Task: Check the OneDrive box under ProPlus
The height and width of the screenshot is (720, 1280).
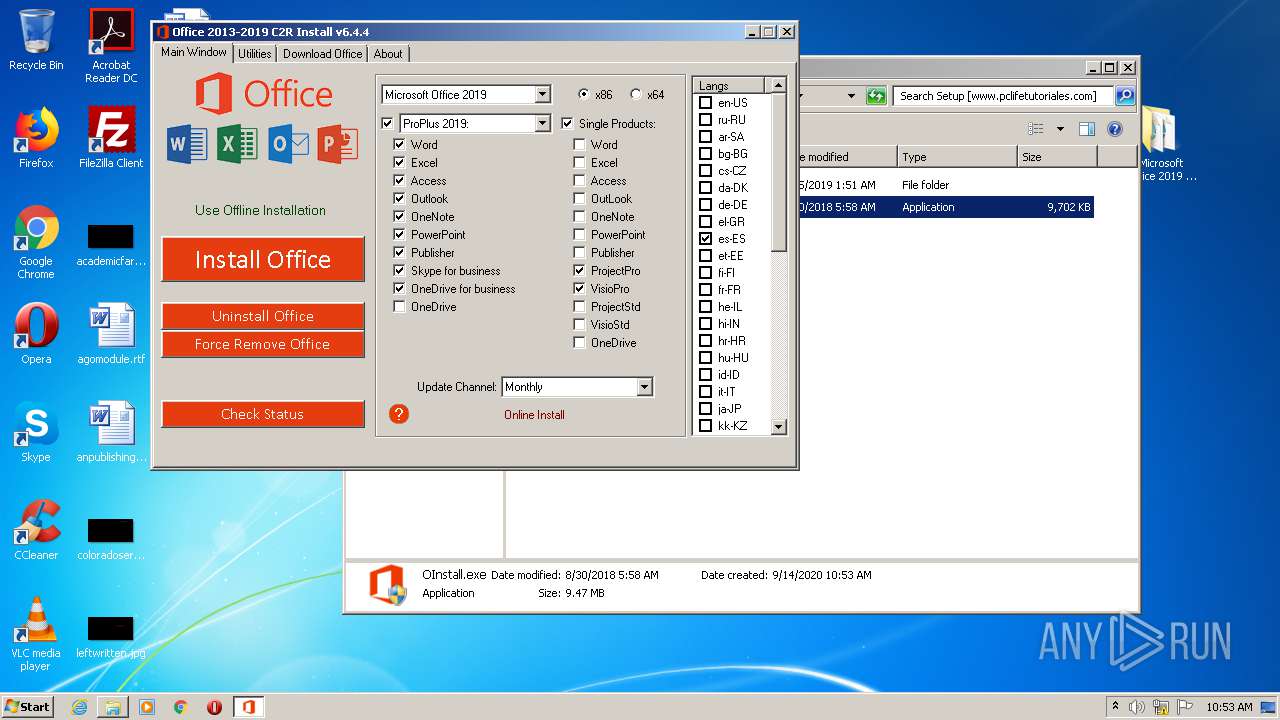Action: click(400, 307)
